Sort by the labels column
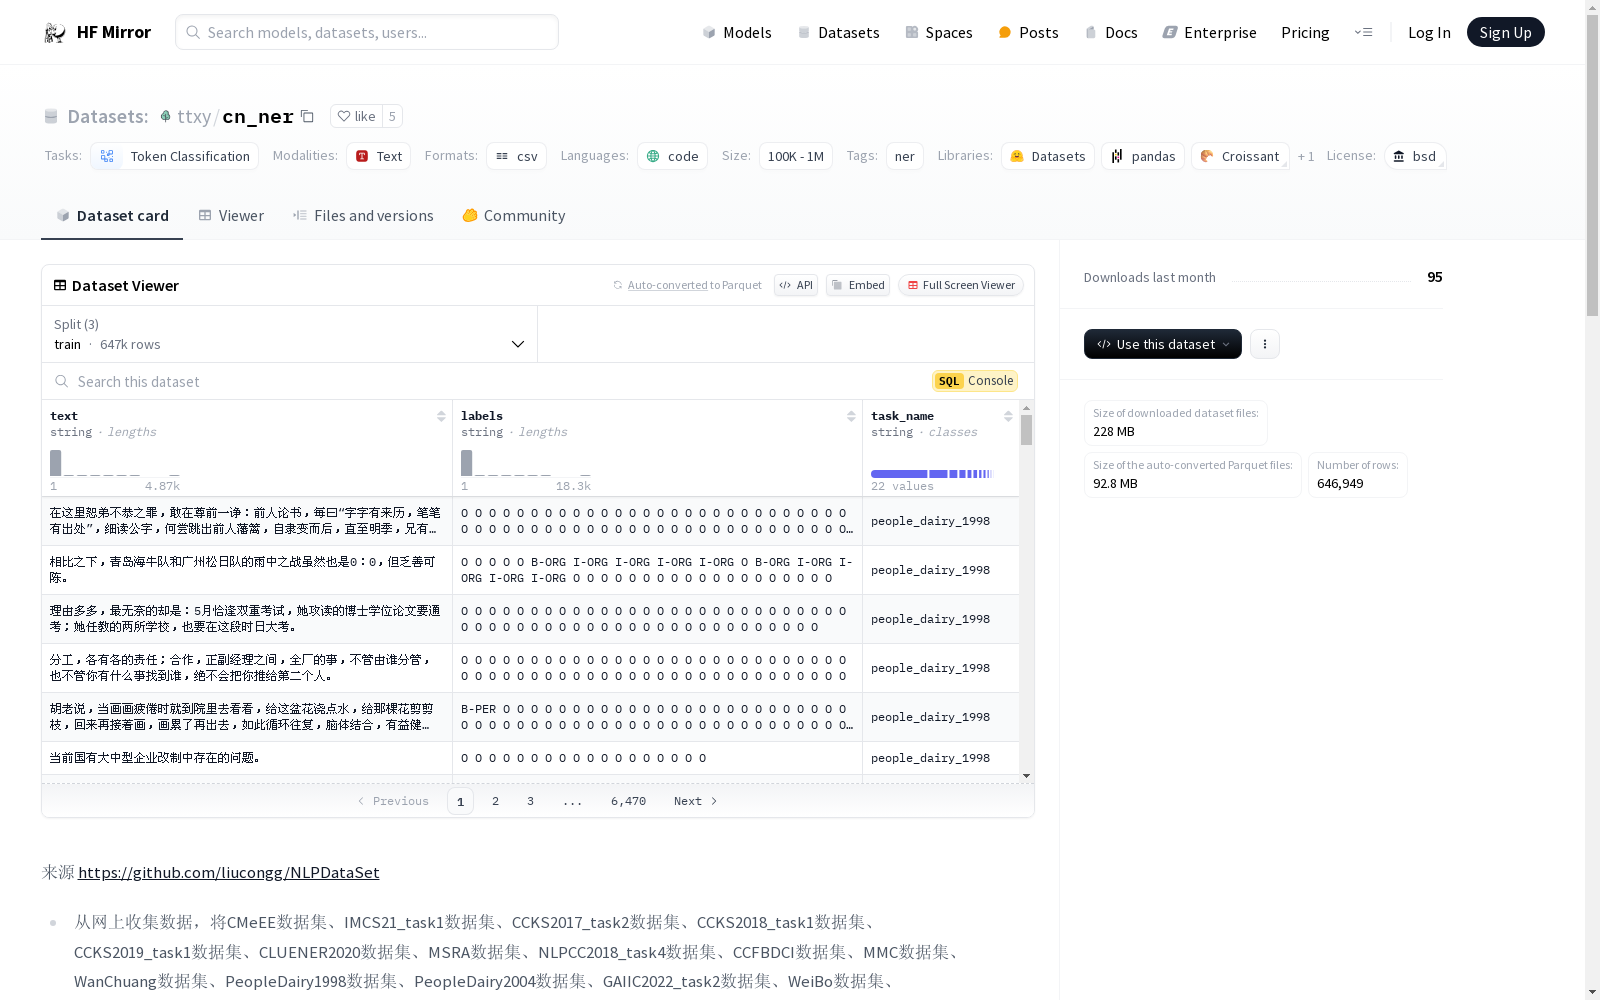Screen dimensions: 1600x1000 tap(851, 416)
